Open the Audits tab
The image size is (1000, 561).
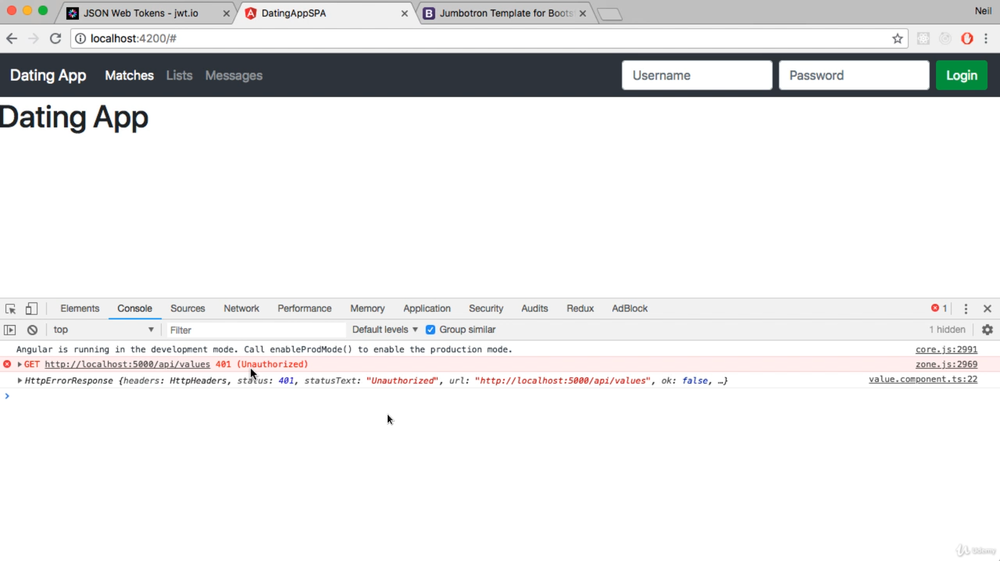click(534, 309)
